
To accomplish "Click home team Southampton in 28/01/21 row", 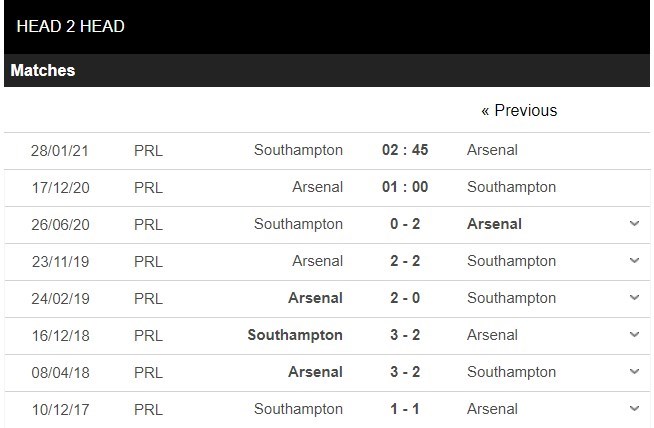I will pos(298,150).
